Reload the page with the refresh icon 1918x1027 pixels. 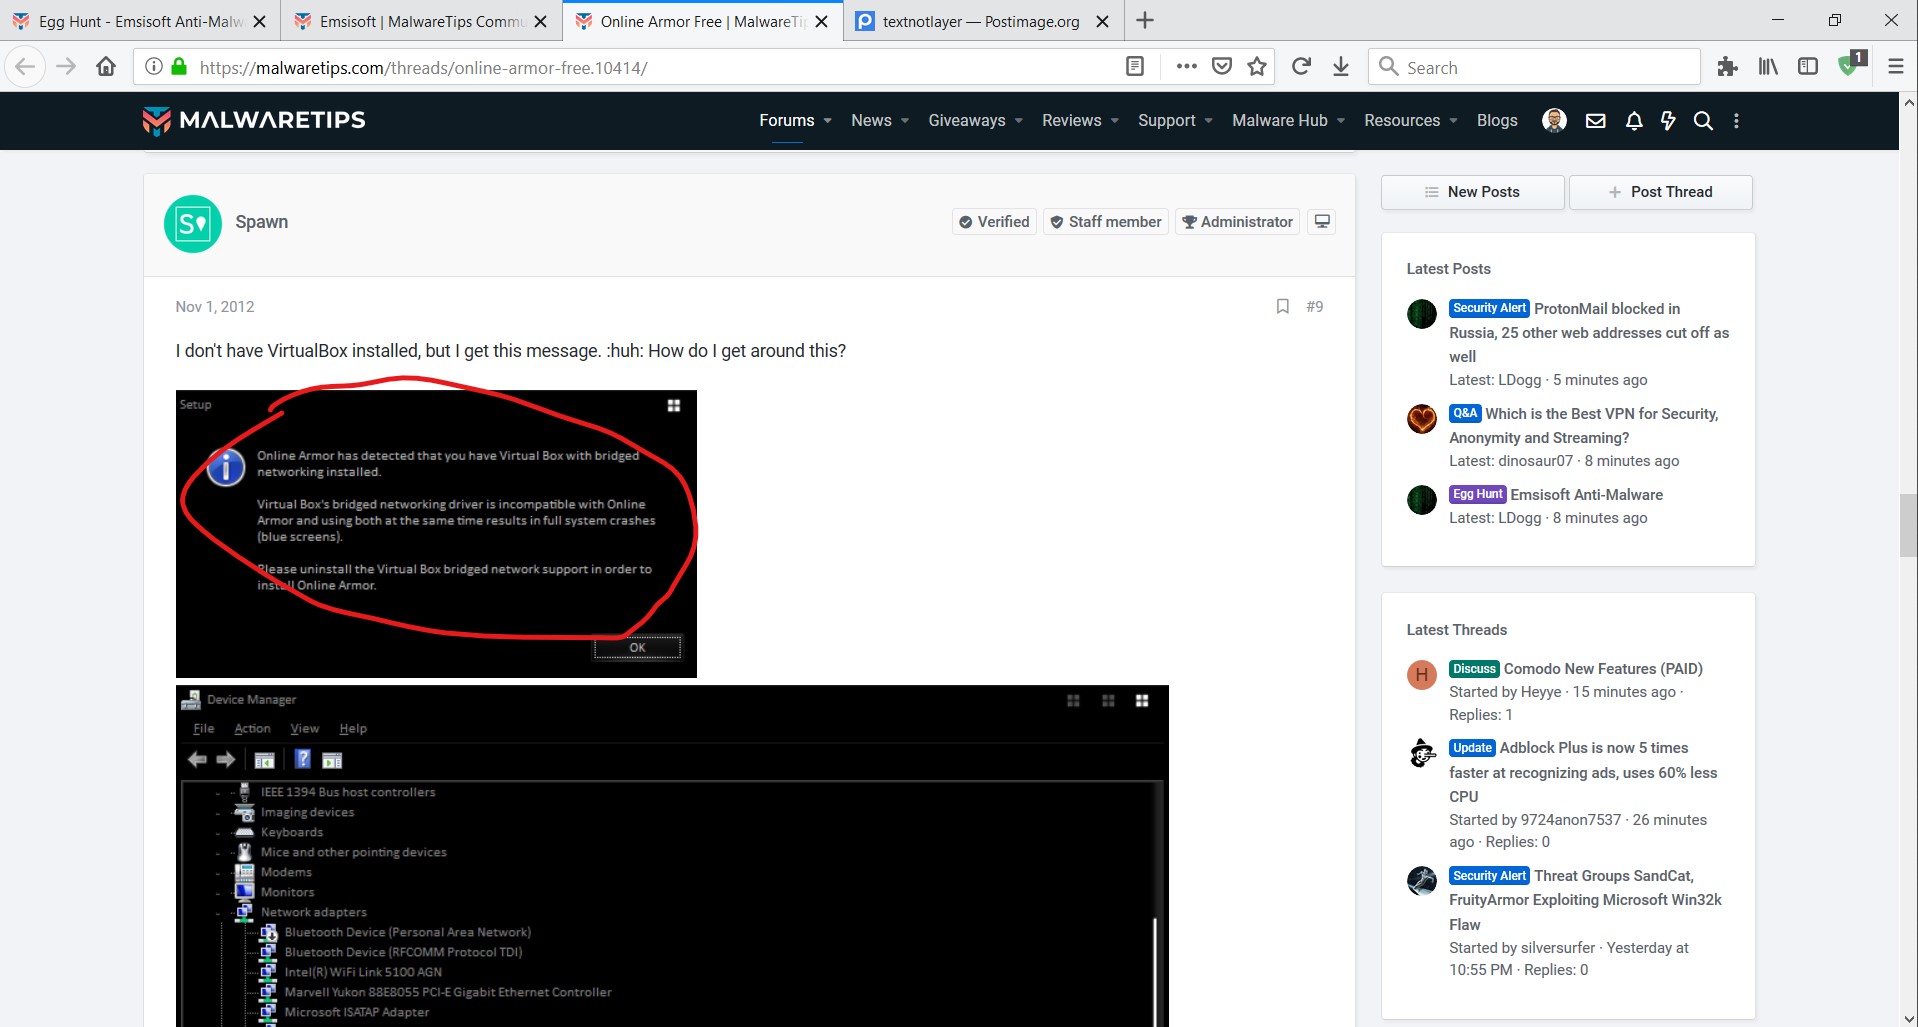click(x=1301, y=67)
